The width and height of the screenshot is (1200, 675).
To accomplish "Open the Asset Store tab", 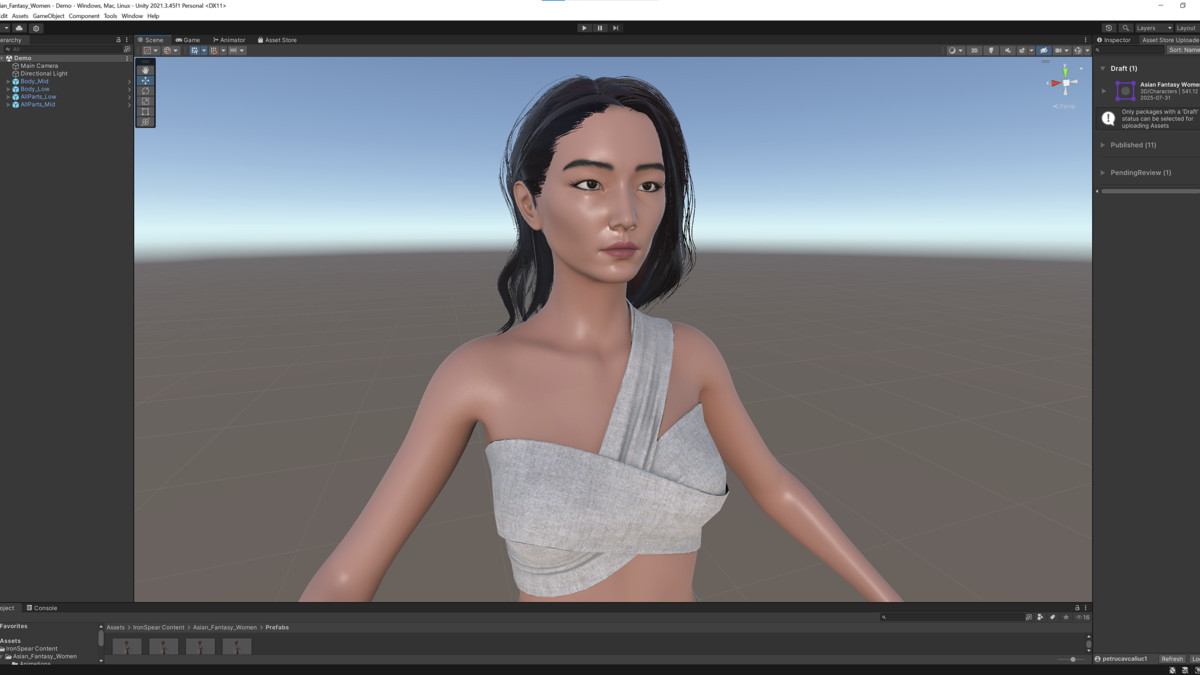I will pos(277,40).
